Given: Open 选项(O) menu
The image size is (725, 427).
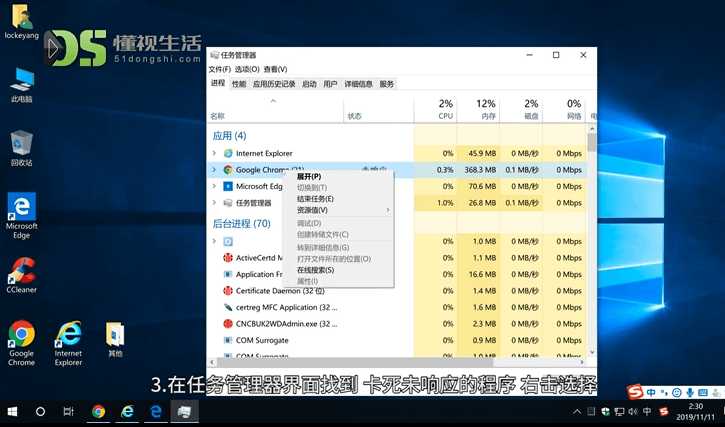Looking at the screenshot, I should (247, 69).
